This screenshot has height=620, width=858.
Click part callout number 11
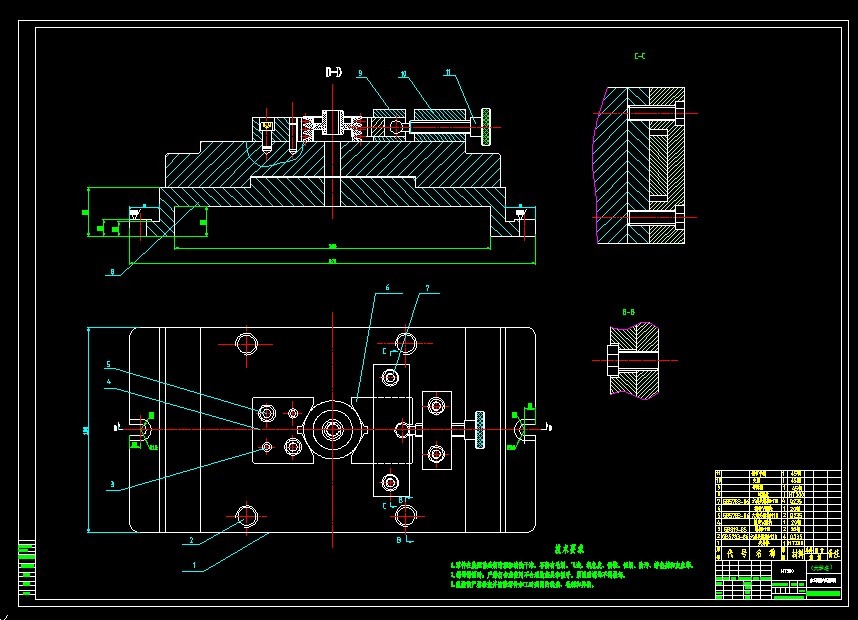coord(448,72)
